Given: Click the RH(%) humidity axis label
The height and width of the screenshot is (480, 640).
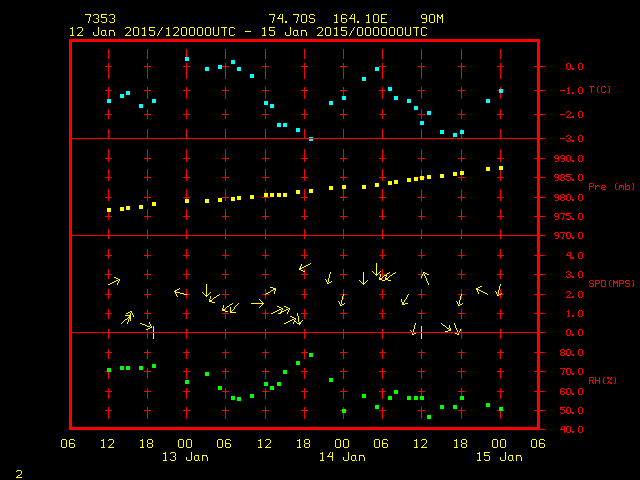Looking at the screenshot, I should click(602, 381).
